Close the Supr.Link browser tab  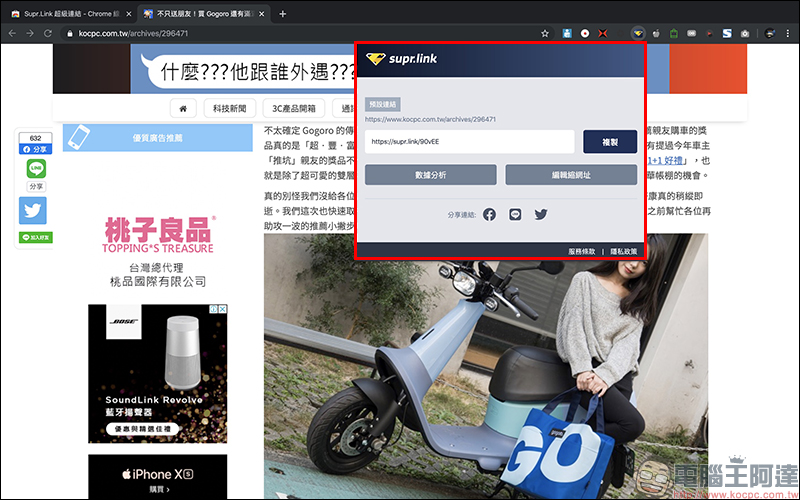tap(129, 14)
